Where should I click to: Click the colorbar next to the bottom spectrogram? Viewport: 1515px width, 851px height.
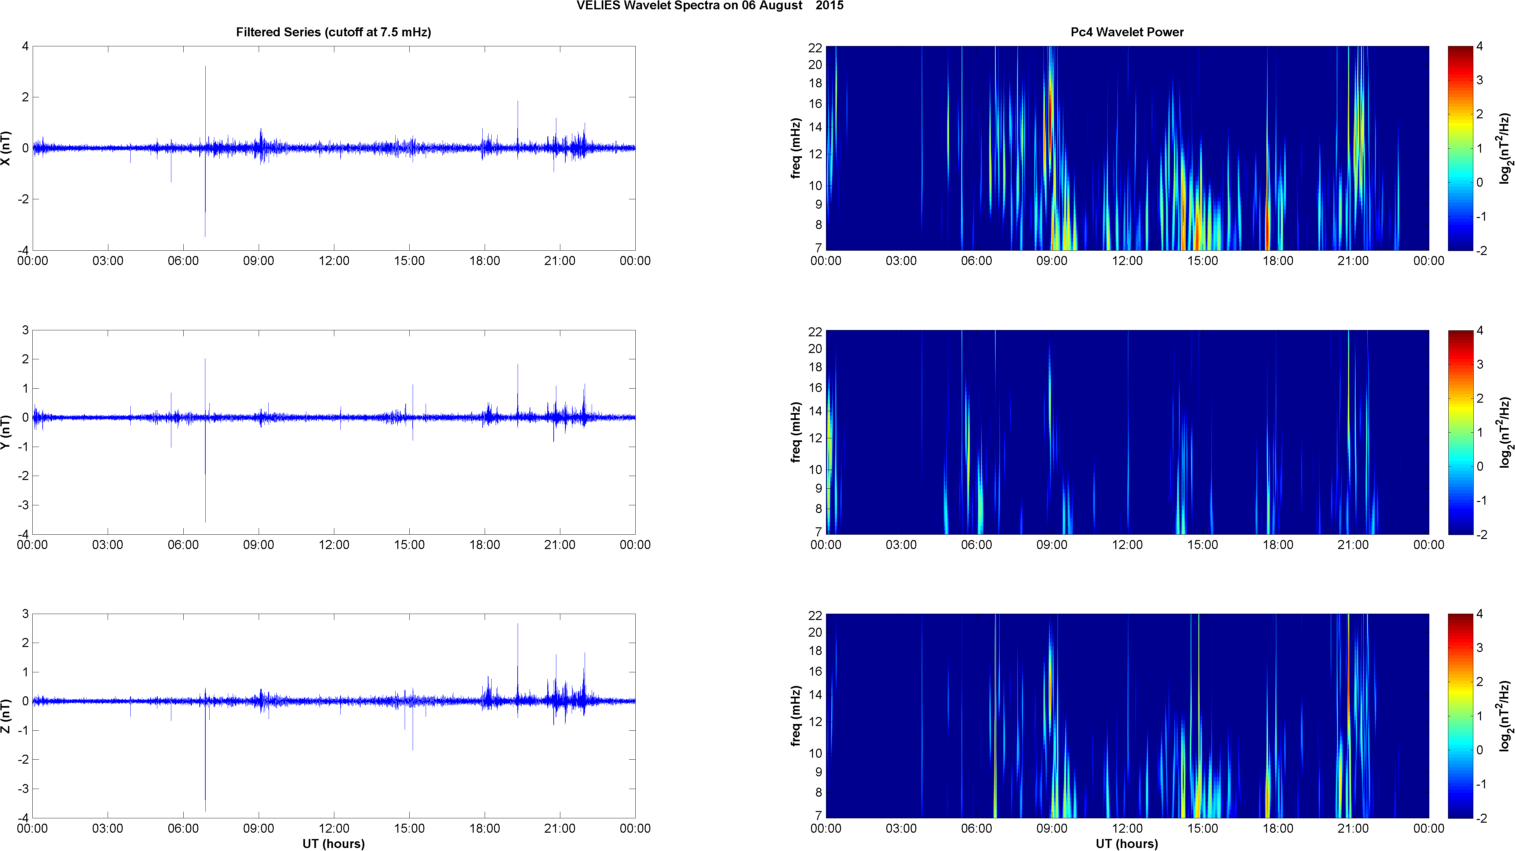(1460, 716)
